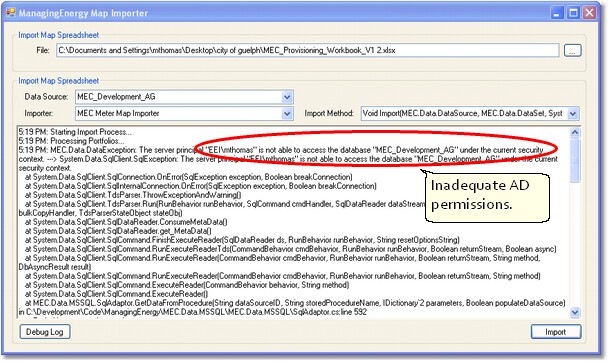Click the 'Data Source:' label
The height and width of the screenshot is (362, 608).
coord(46,97)
